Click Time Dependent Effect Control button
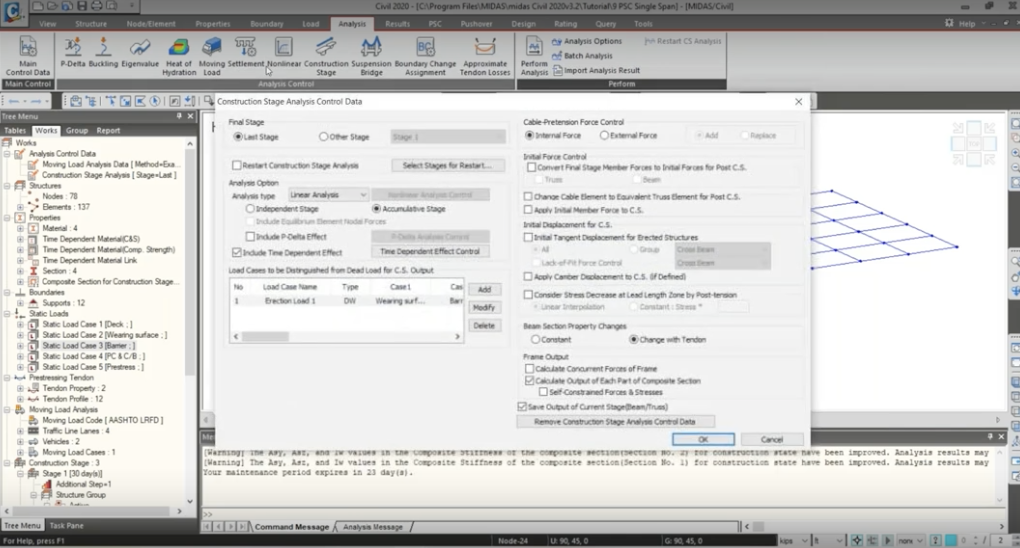This screenshot has height=548, width=1020. click(x=430, y=251)
